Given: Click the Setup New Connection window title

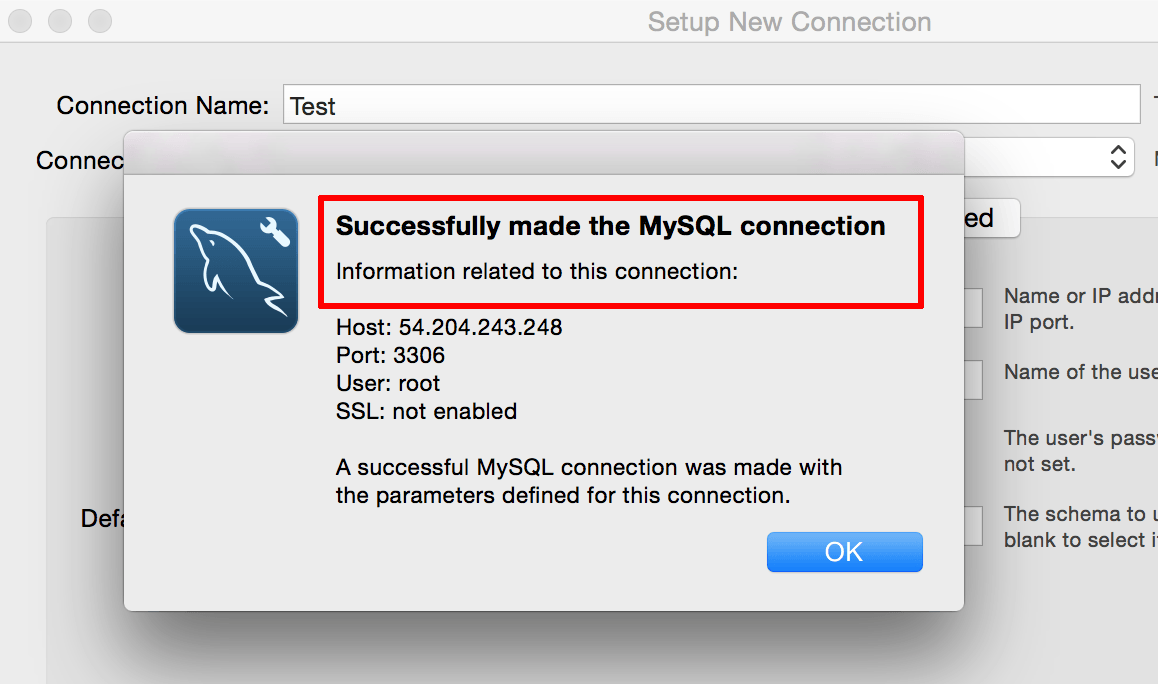Looking at the screenshot, I should point(789,22).
